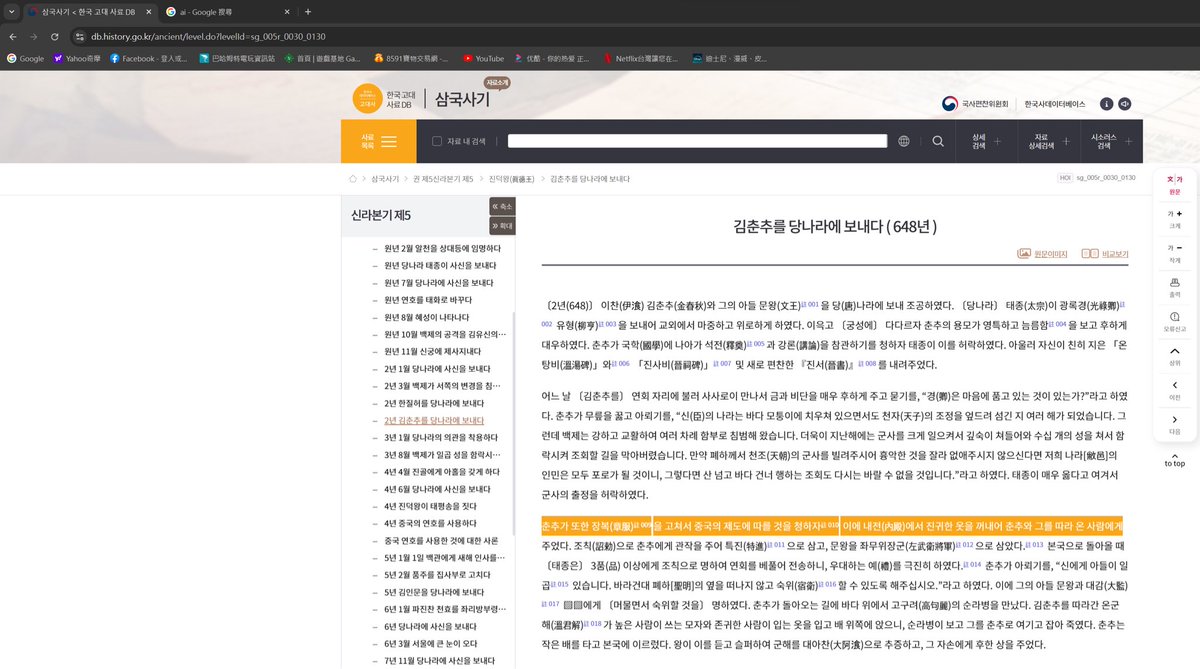This screenshot has height=669, width=1200.
Task: Reload the page with refresh icon
Action: 55,36
